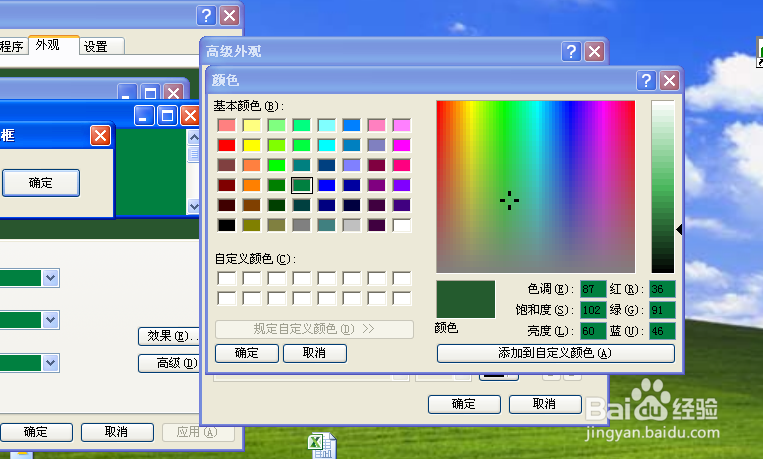Select the purple swatch in the fourth row

(x=377, y=185)
